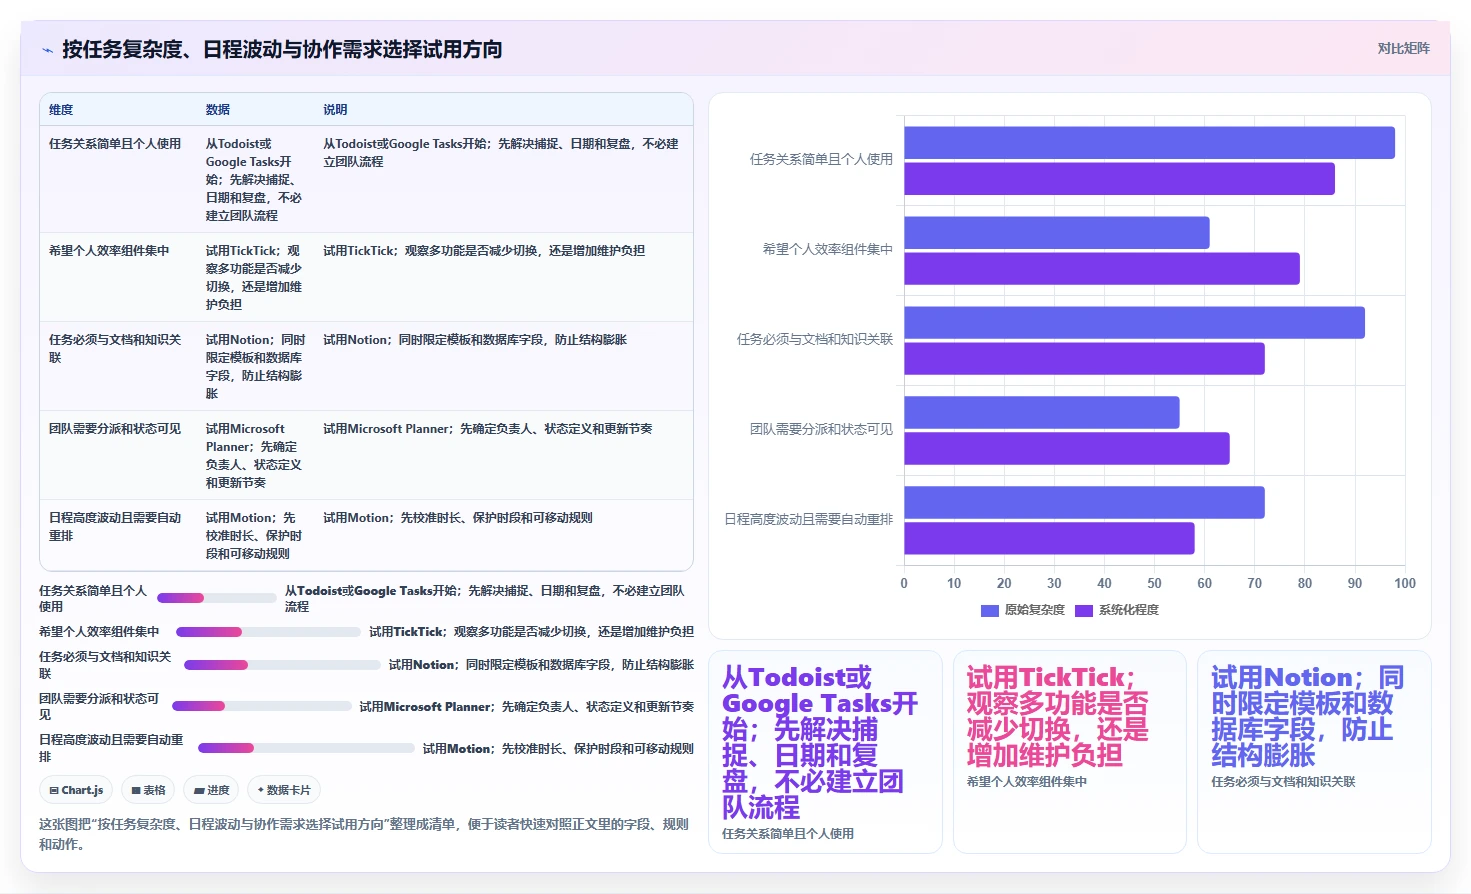Click progress bar for 任务必须与文档和知识关联
Viewport: 1471px width, 894px height.
[x=282, y=665]
